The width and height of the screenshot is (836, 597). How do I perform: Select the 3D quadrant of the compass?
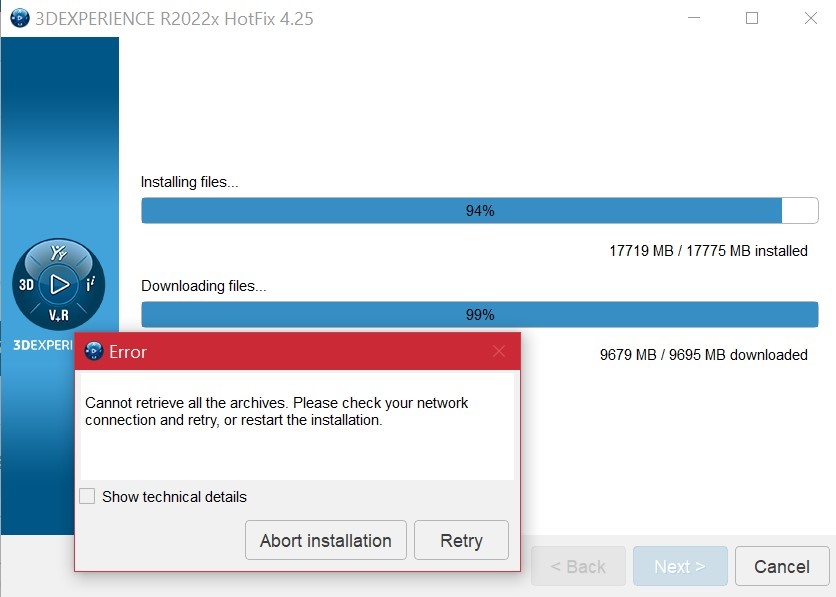pos(28,285)
